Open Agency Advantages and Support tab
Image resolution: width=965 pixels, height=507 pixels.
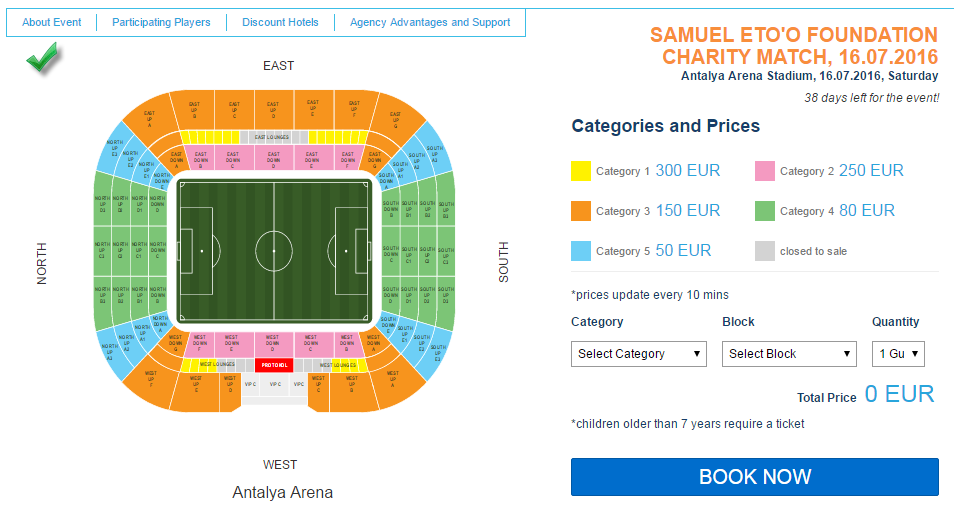click(x=430, y=22)
